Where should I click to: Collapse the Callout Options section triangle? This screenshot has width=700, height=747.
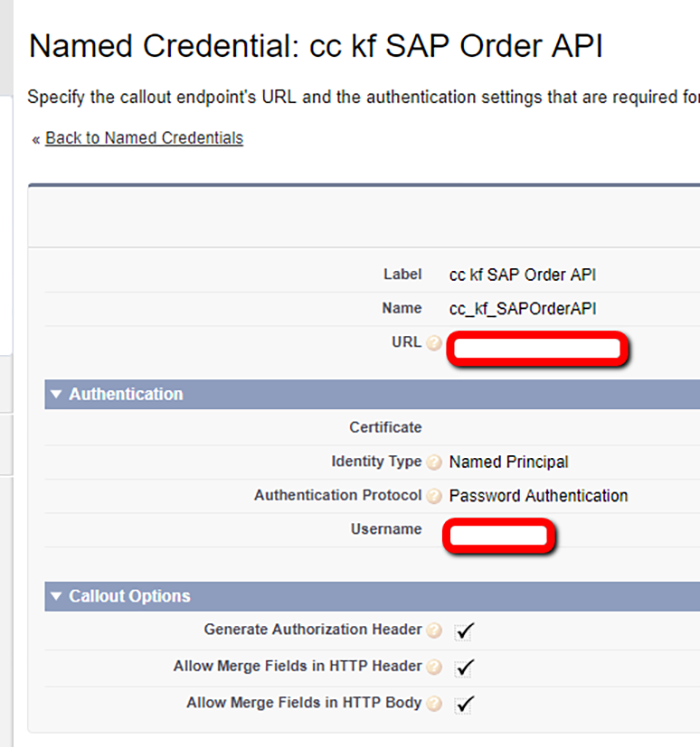(x=56, y=596)
